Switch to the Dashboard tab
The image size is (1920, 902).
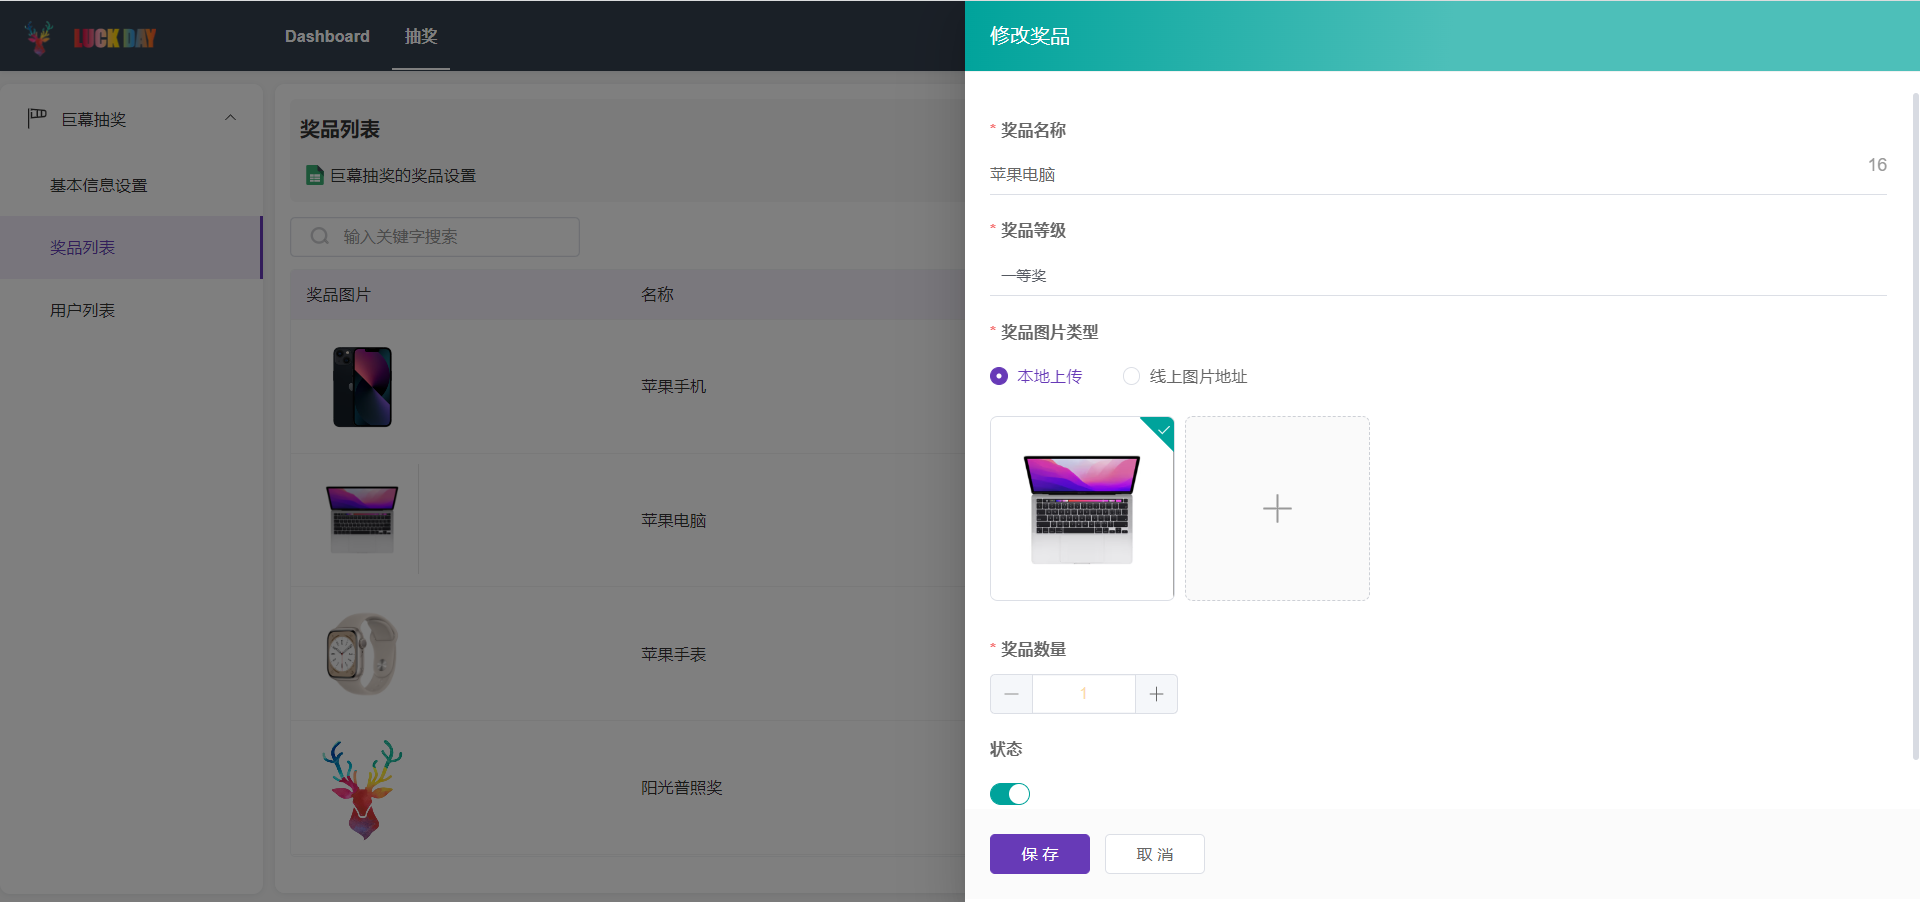[x=327, y=36]
